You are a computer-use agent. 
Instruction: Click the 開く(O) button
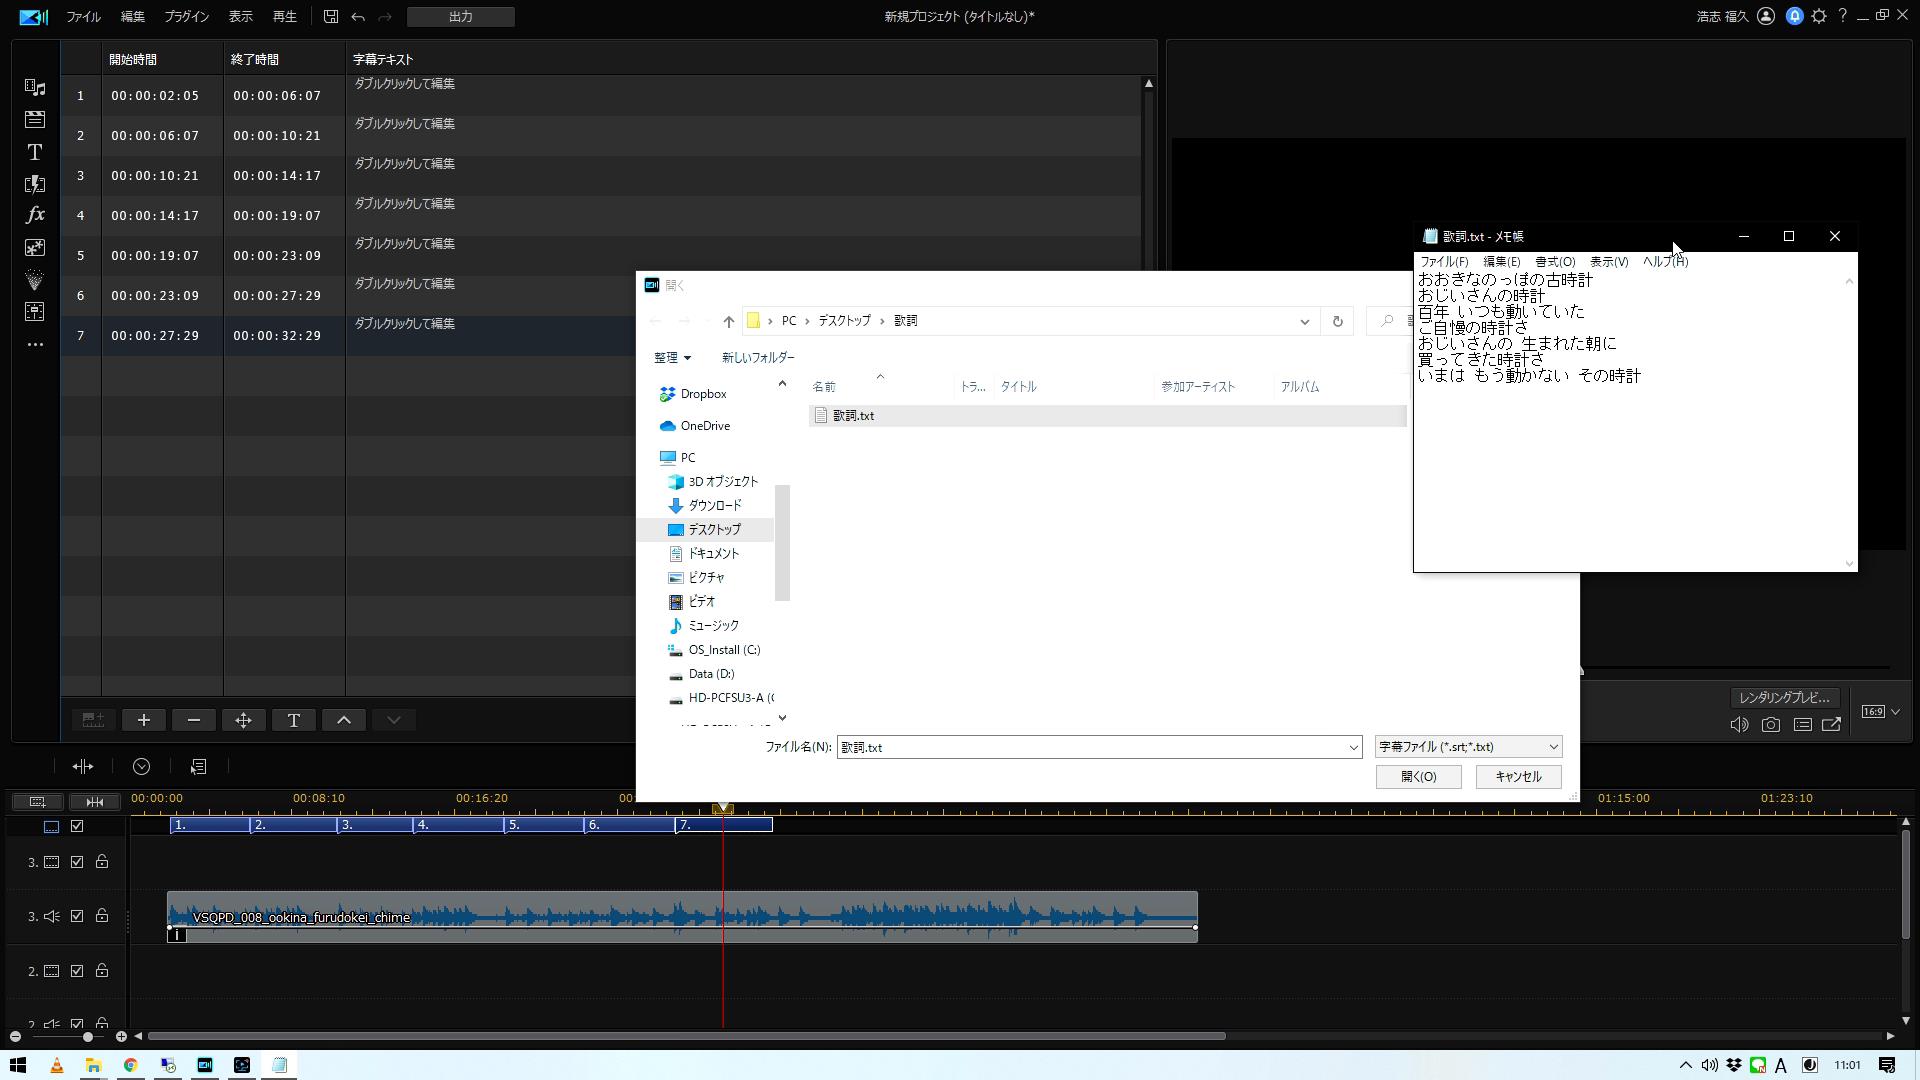tap(1418, 777)
